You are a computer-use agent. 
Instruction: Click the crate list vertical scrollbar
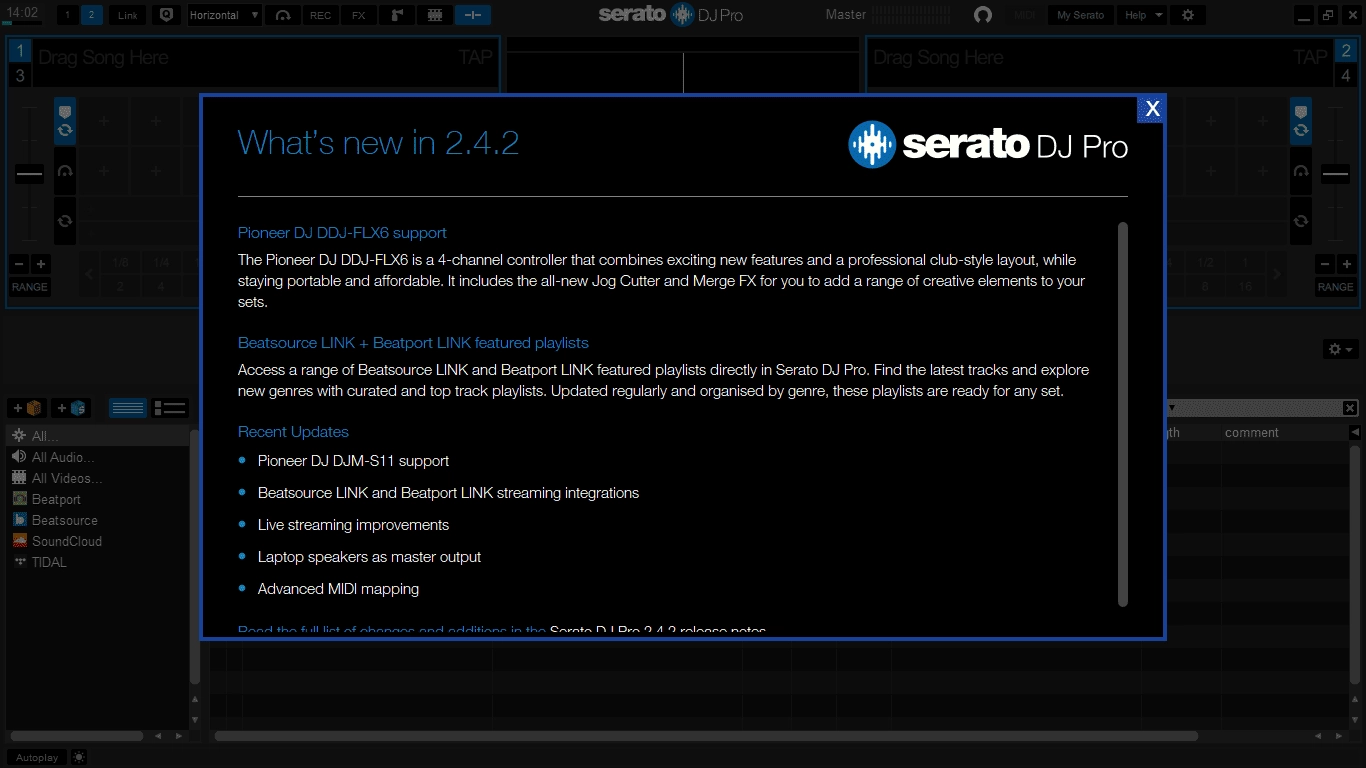[195, 556]
